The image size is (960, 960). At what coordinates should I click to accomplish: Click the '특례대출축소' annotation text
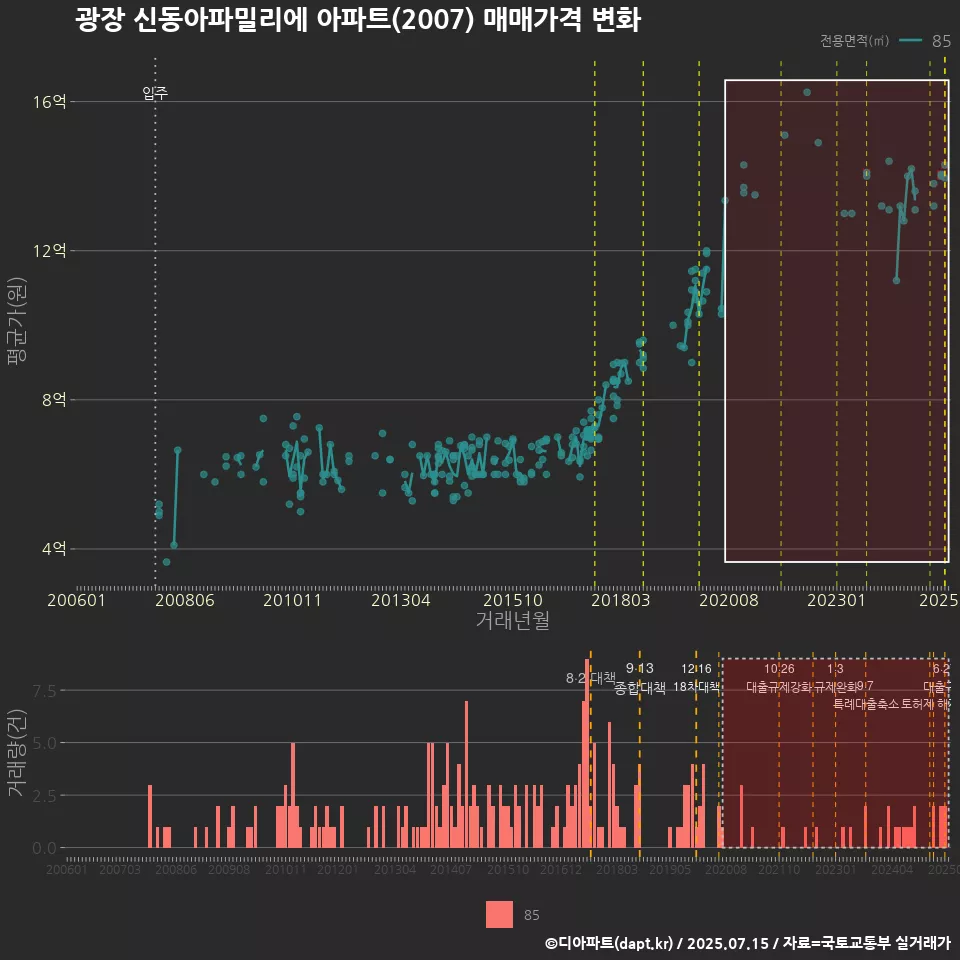tap(868, 704)
